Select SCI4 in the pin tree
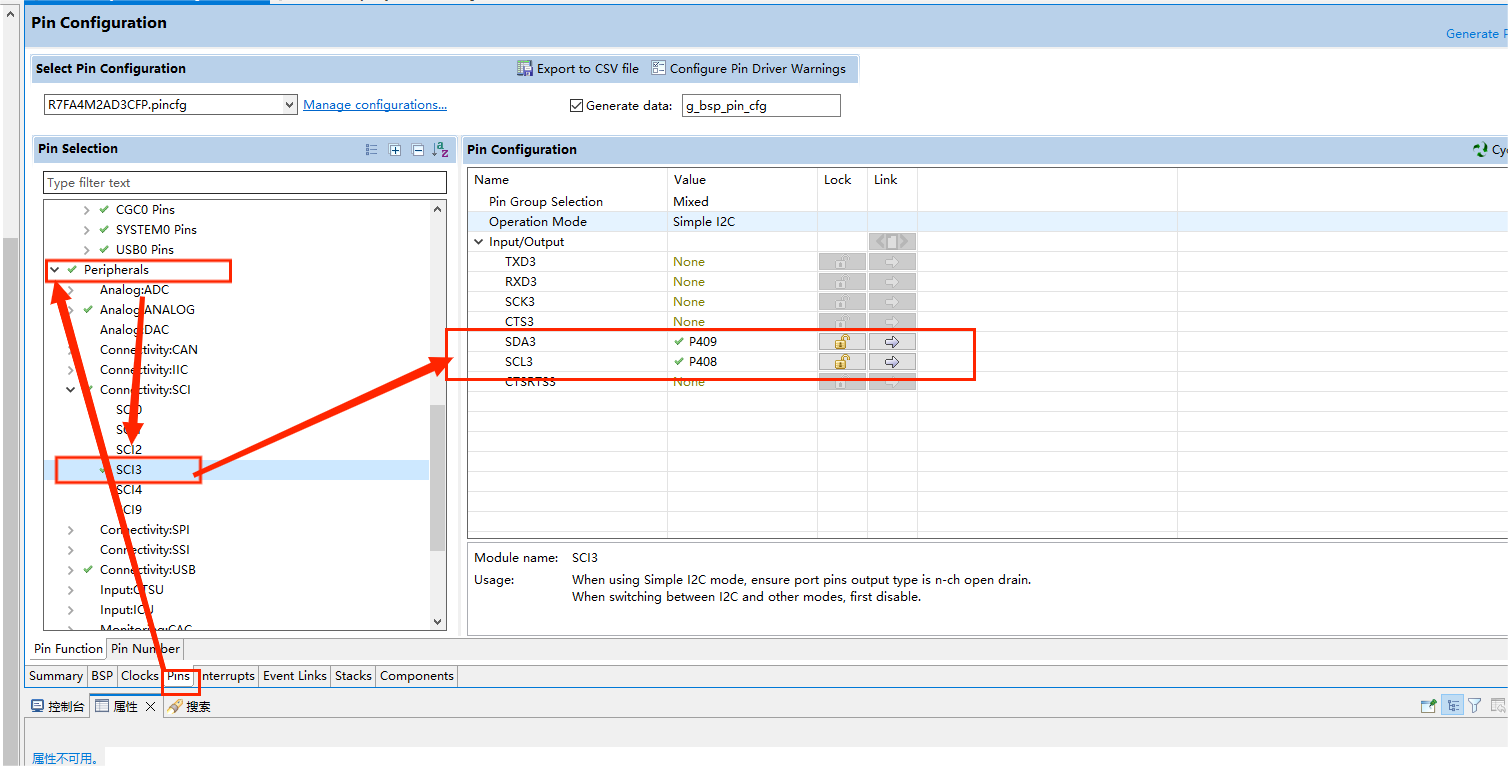Viewport: 1508px width, 766px height. pos(129,490)
